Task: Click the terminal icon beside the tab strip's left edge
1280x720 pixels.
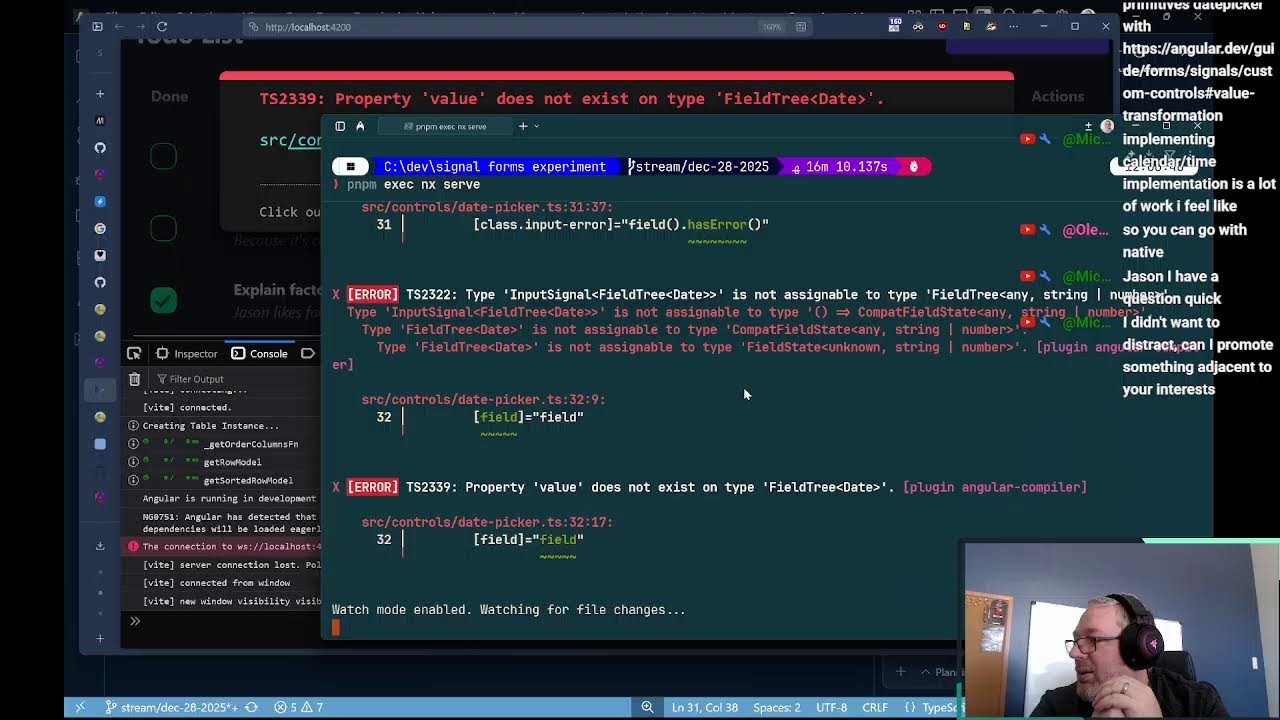Action: (360, 126)
